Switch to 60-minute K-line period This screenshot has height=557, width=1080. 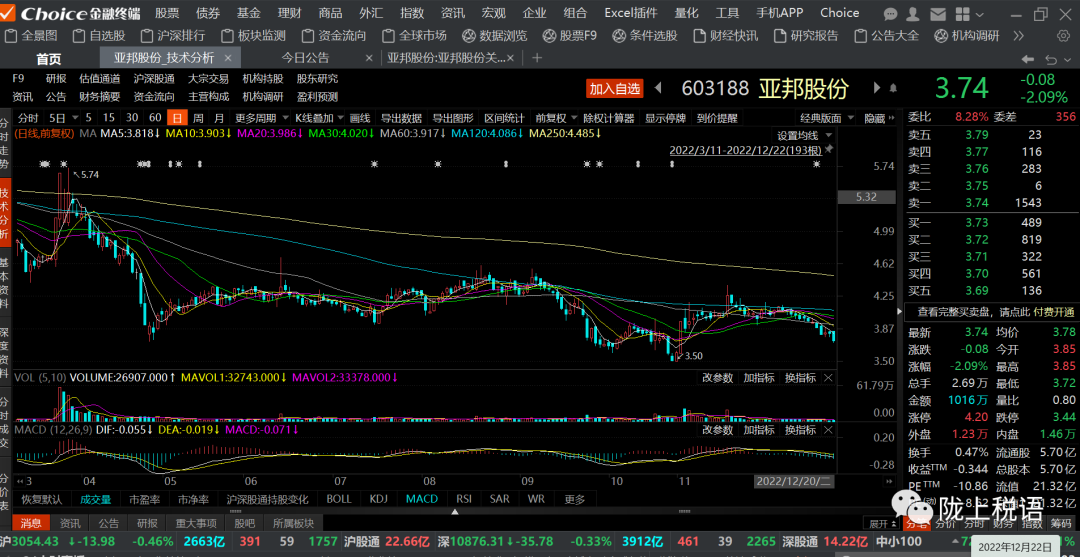click(155, 118)
